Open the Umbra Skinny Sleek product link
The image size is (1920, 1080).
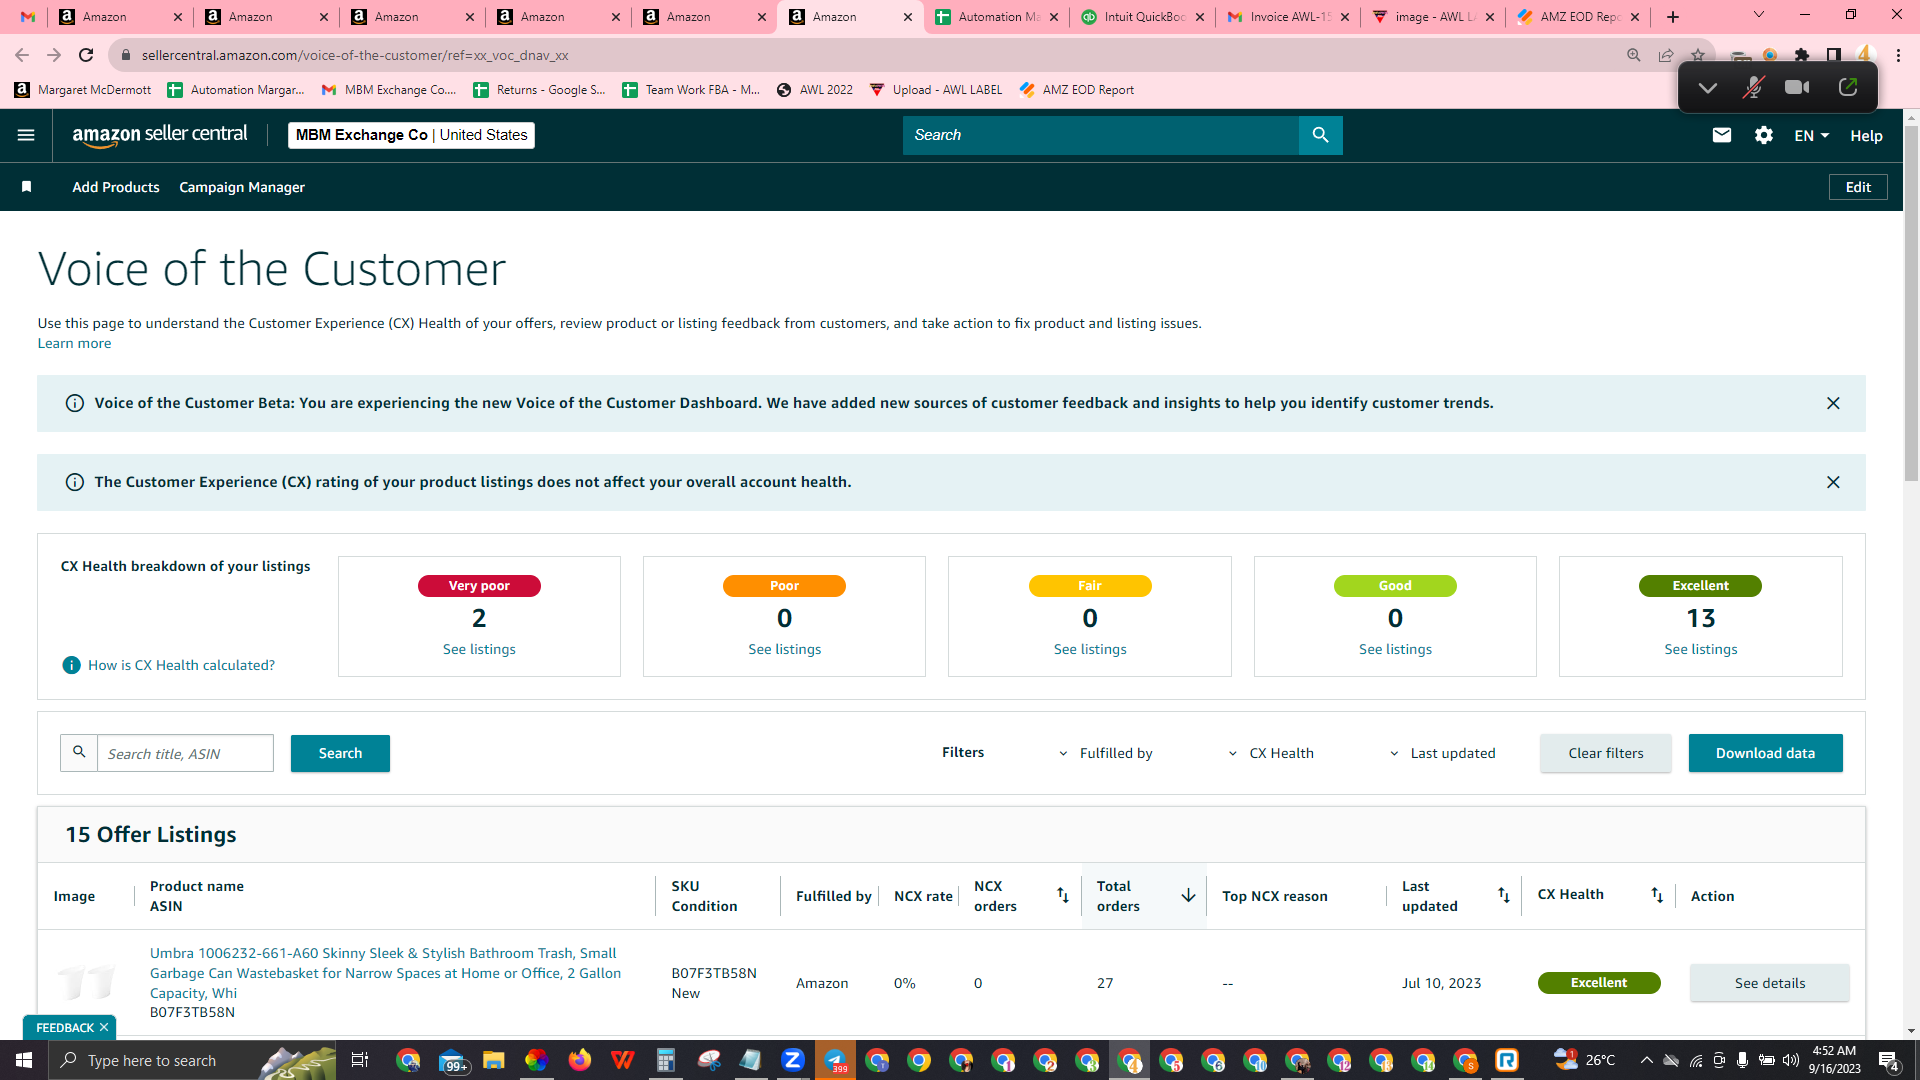click(385, 973)
